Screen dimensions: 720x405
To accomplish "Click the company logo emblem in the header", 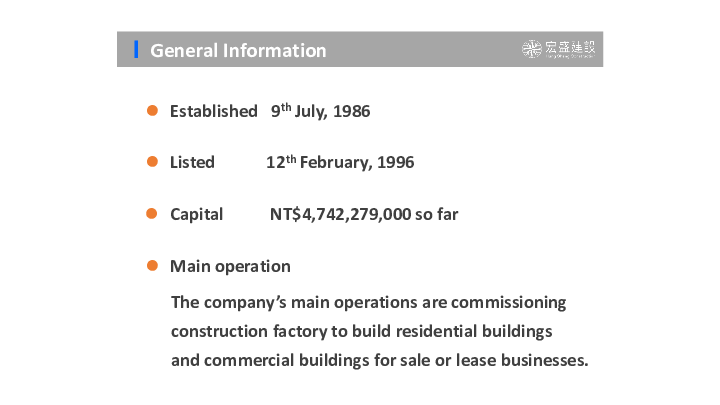I will tap(533, 49).
